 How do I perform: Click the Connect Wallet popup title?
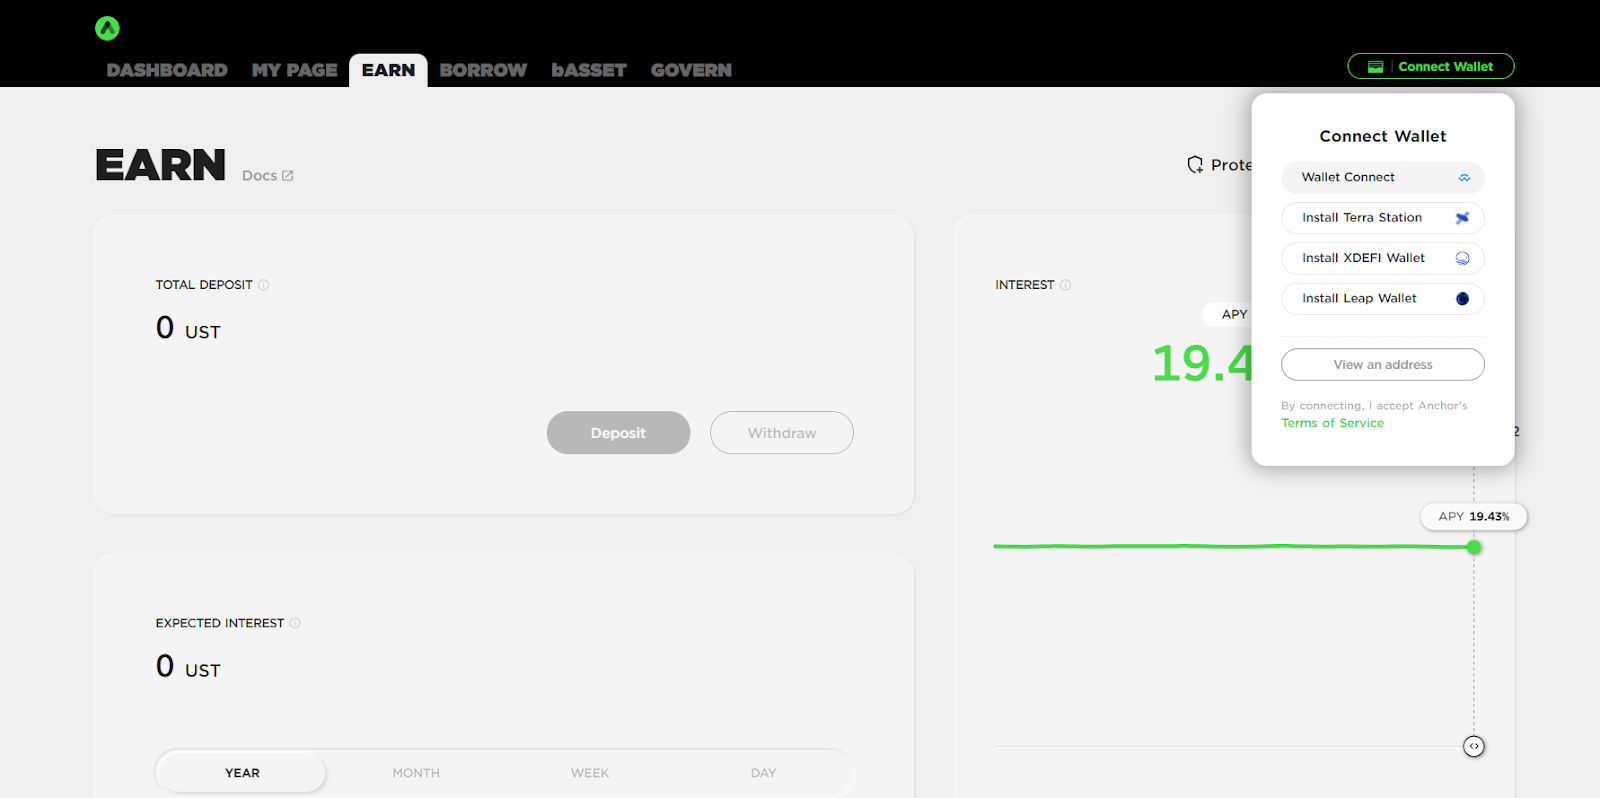pyautogui.click(x=1383, y=136)
